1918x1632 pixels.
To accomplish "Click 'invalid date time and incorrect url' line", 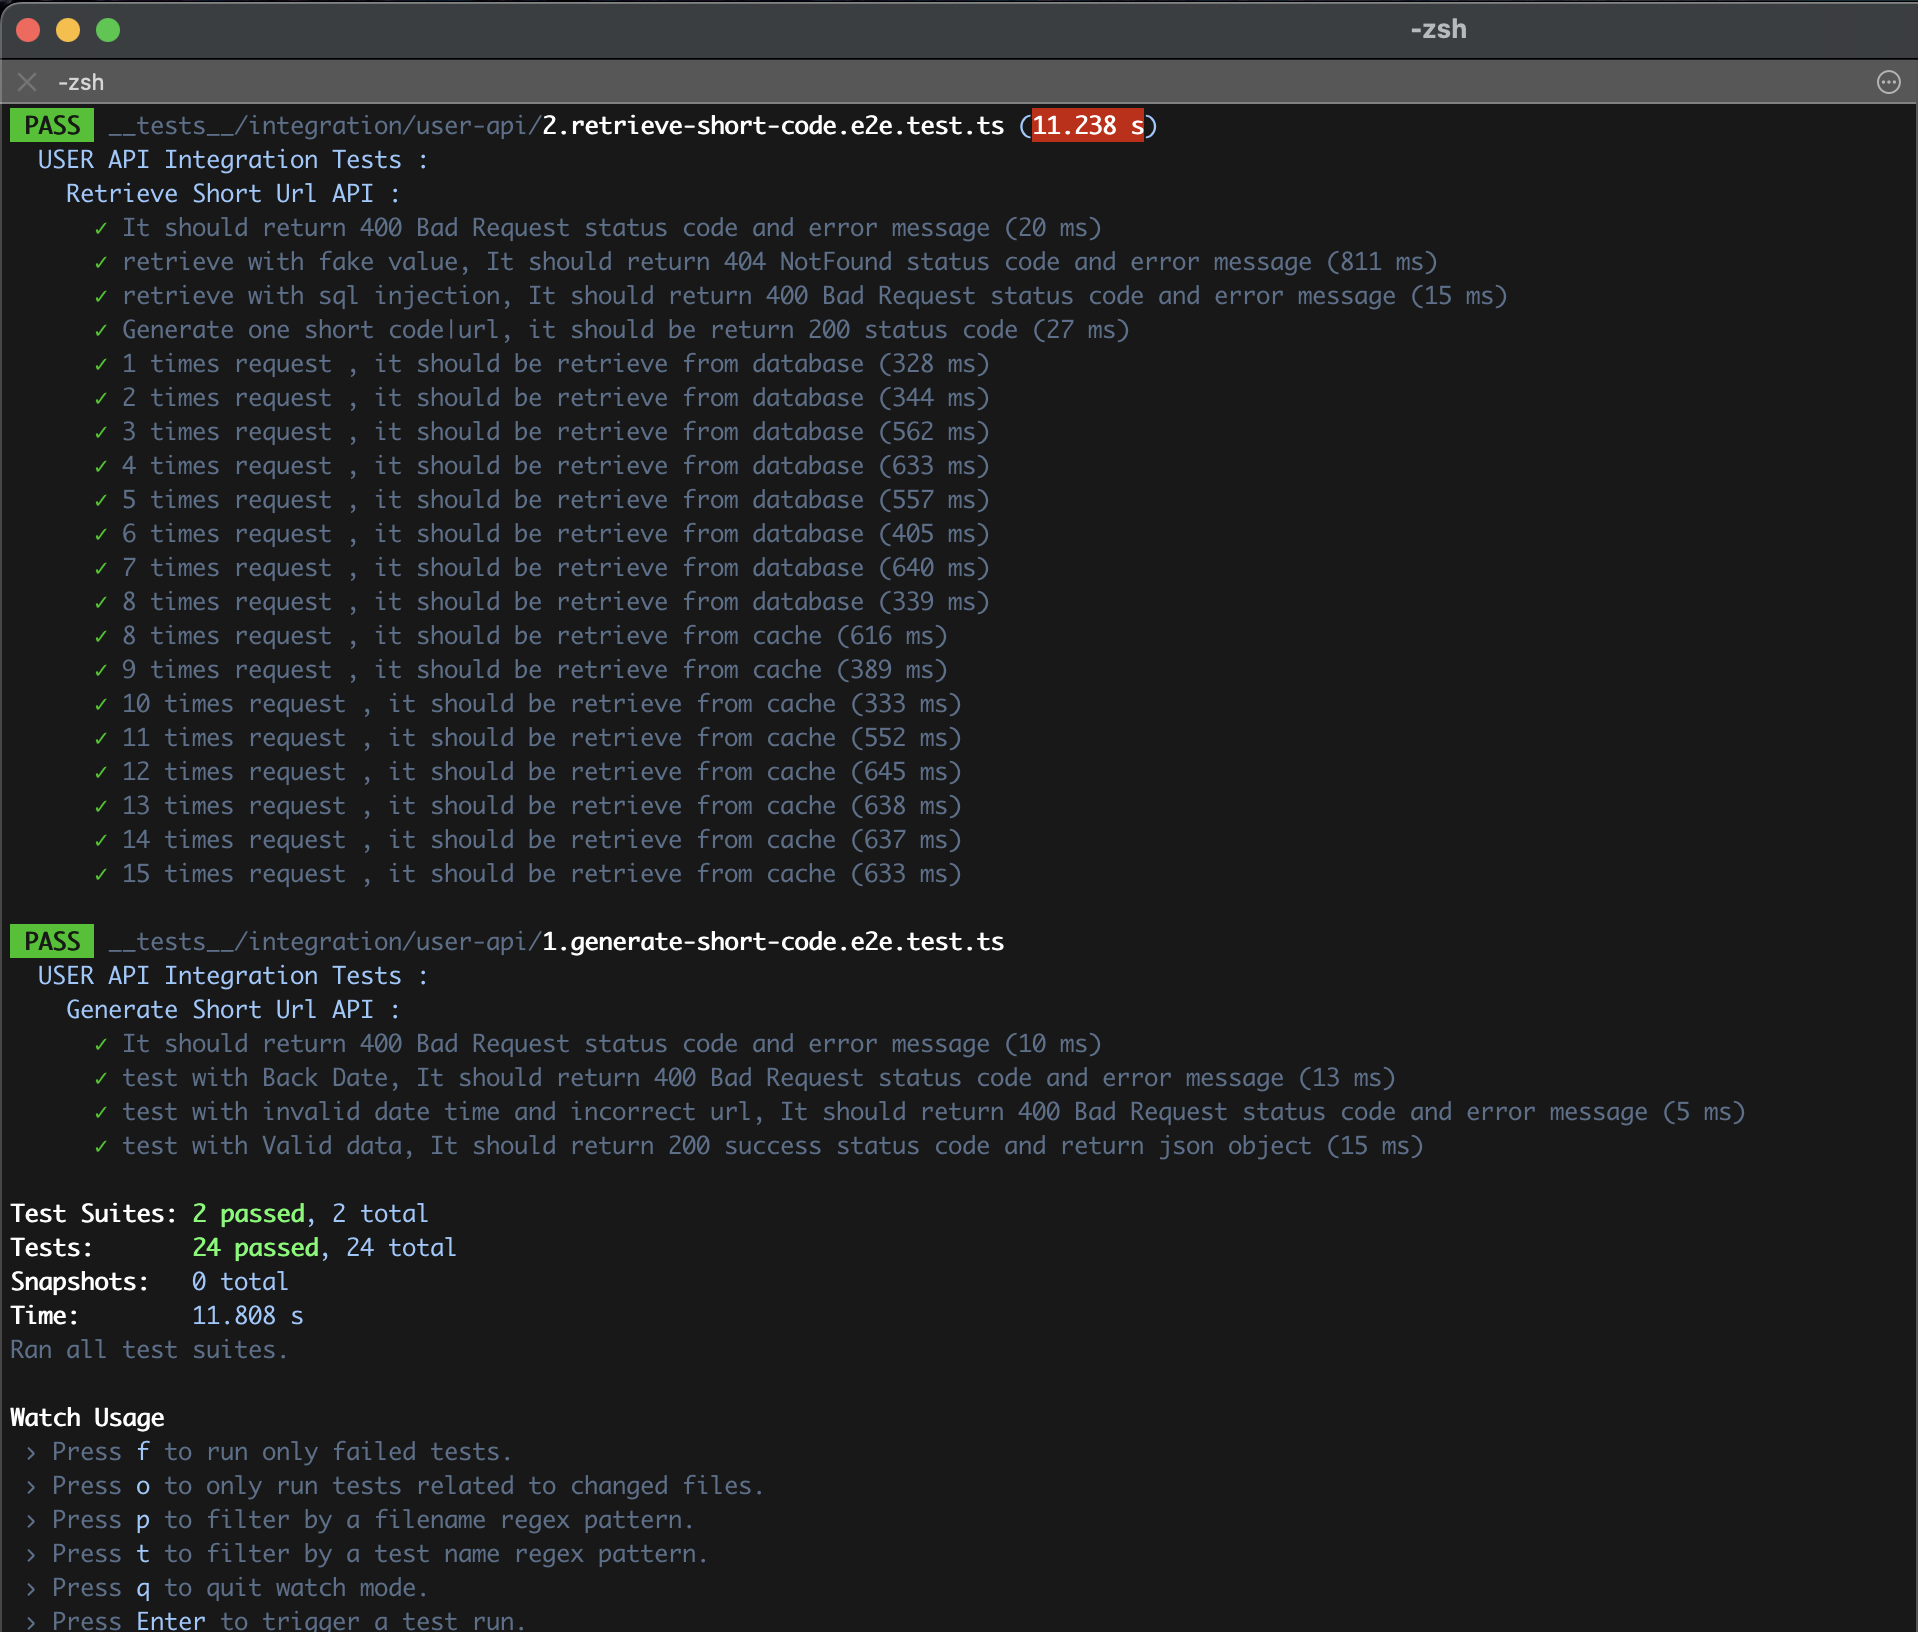I will (x=920, y=1111).
